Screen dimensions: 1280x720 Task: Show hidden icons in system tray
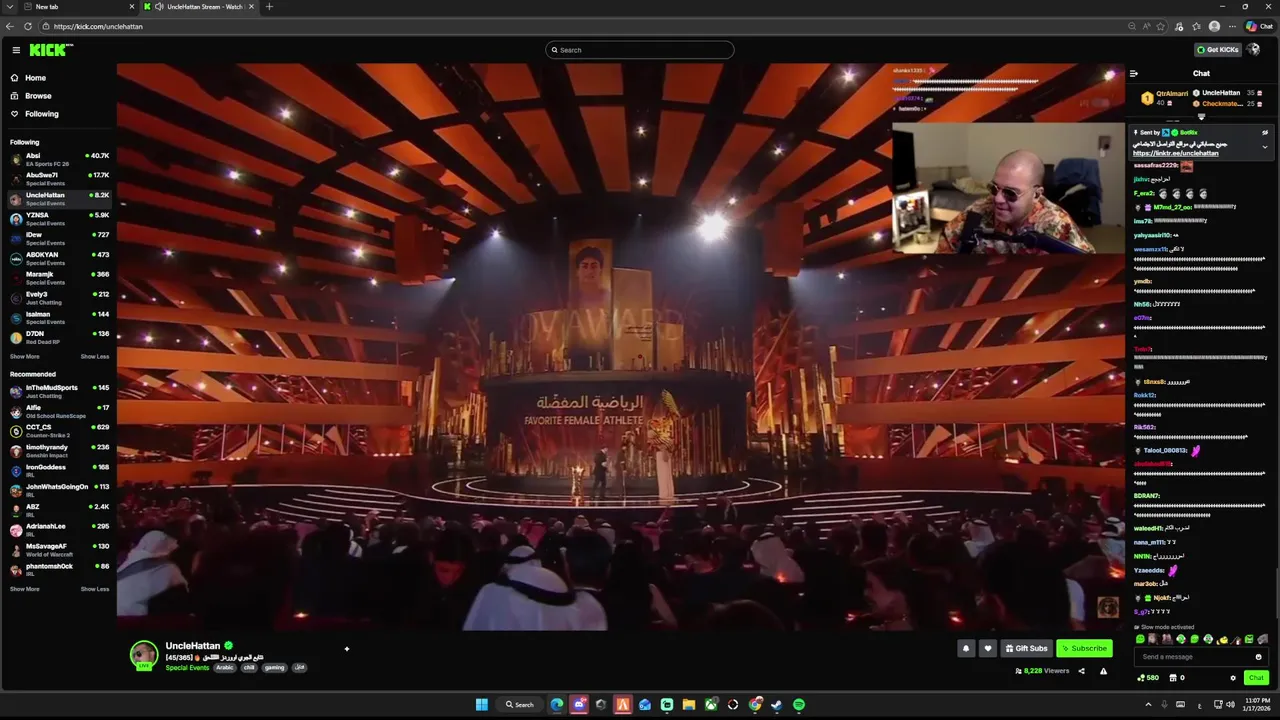coord(1148,705)
